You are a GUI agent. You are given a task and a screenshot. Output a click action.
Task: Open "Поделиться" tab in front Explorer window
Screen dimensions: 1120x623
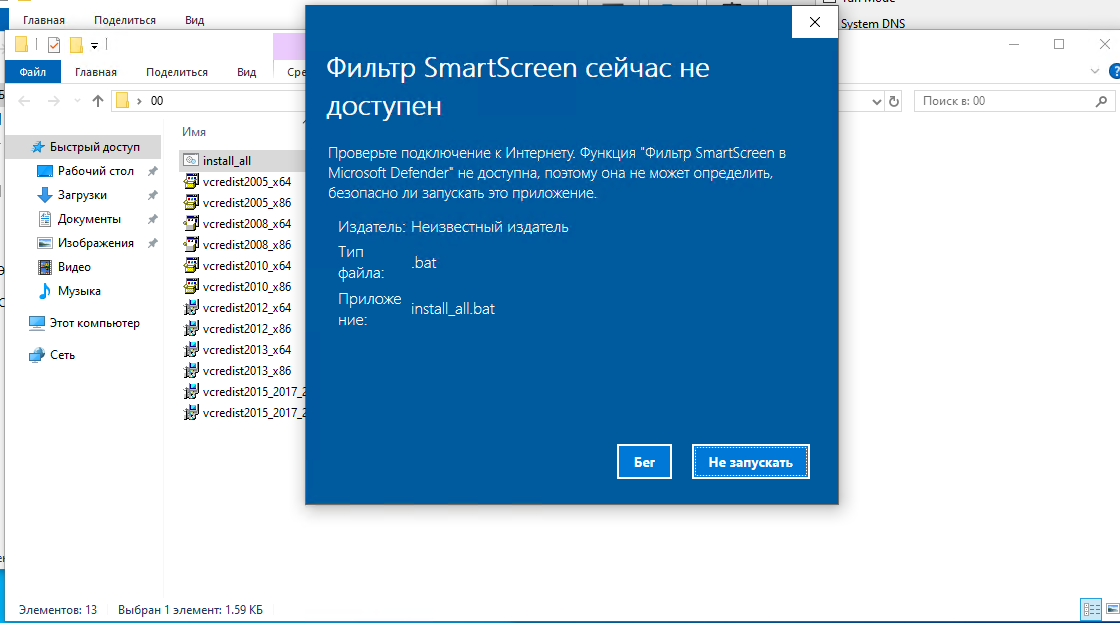(x=176, y=72)
